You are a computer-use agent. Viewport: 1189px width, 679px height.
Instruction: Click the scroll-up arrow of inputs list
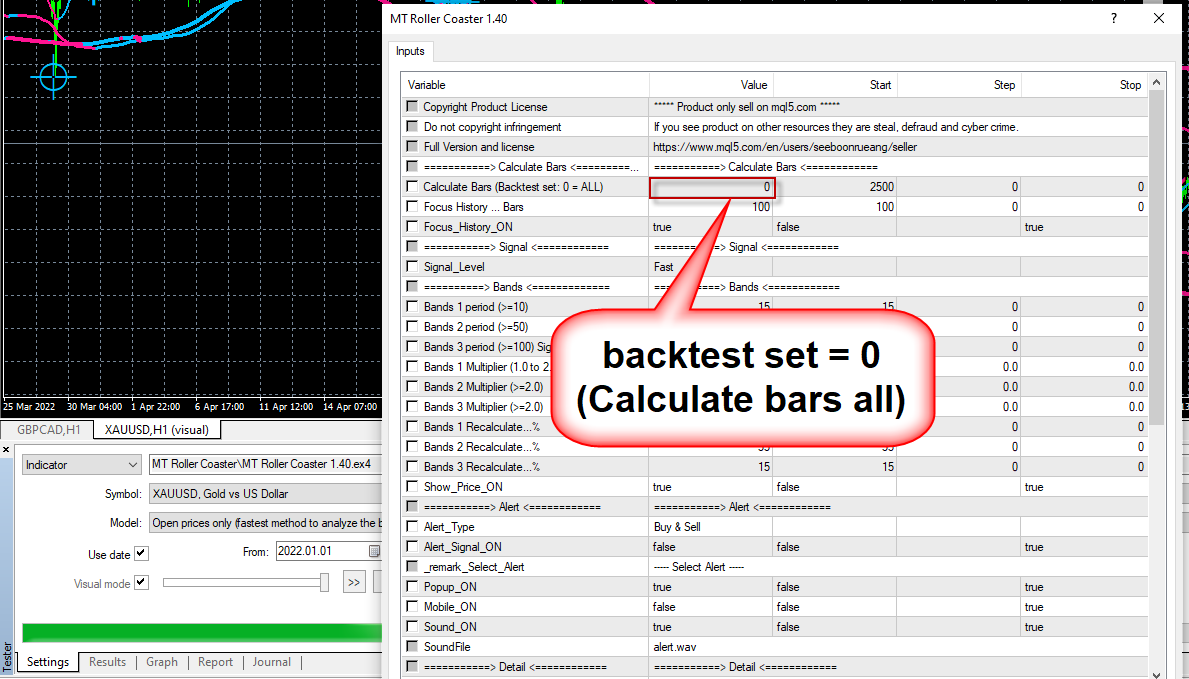coord(1156,82)
